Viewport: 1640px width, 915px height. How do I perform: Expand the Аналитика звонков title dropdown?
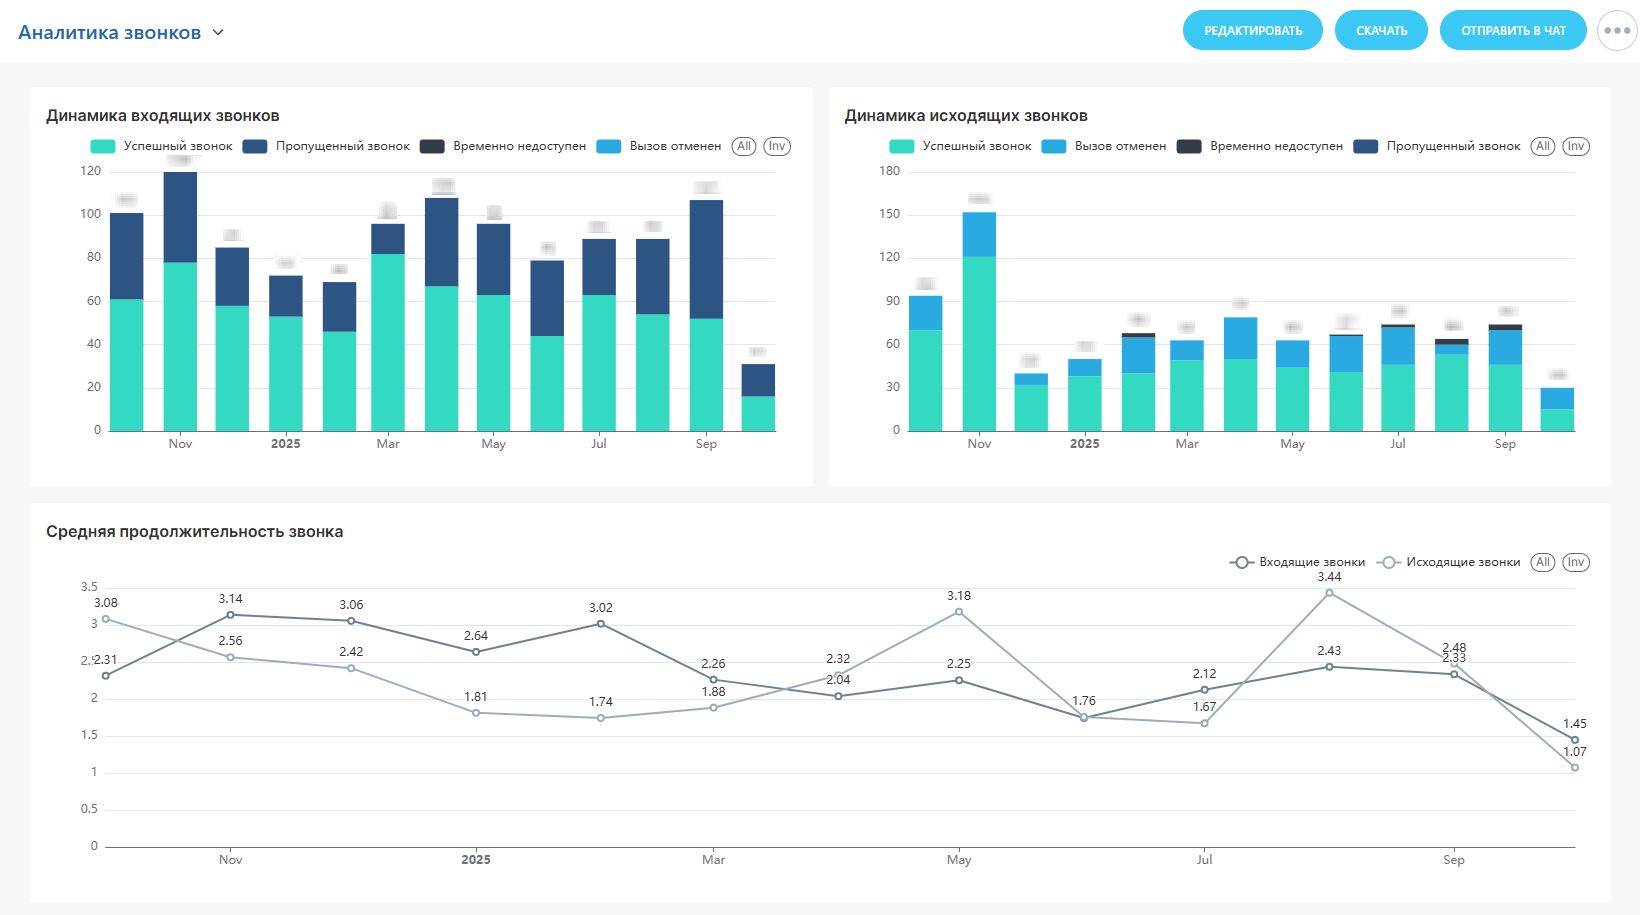(218, 33)
